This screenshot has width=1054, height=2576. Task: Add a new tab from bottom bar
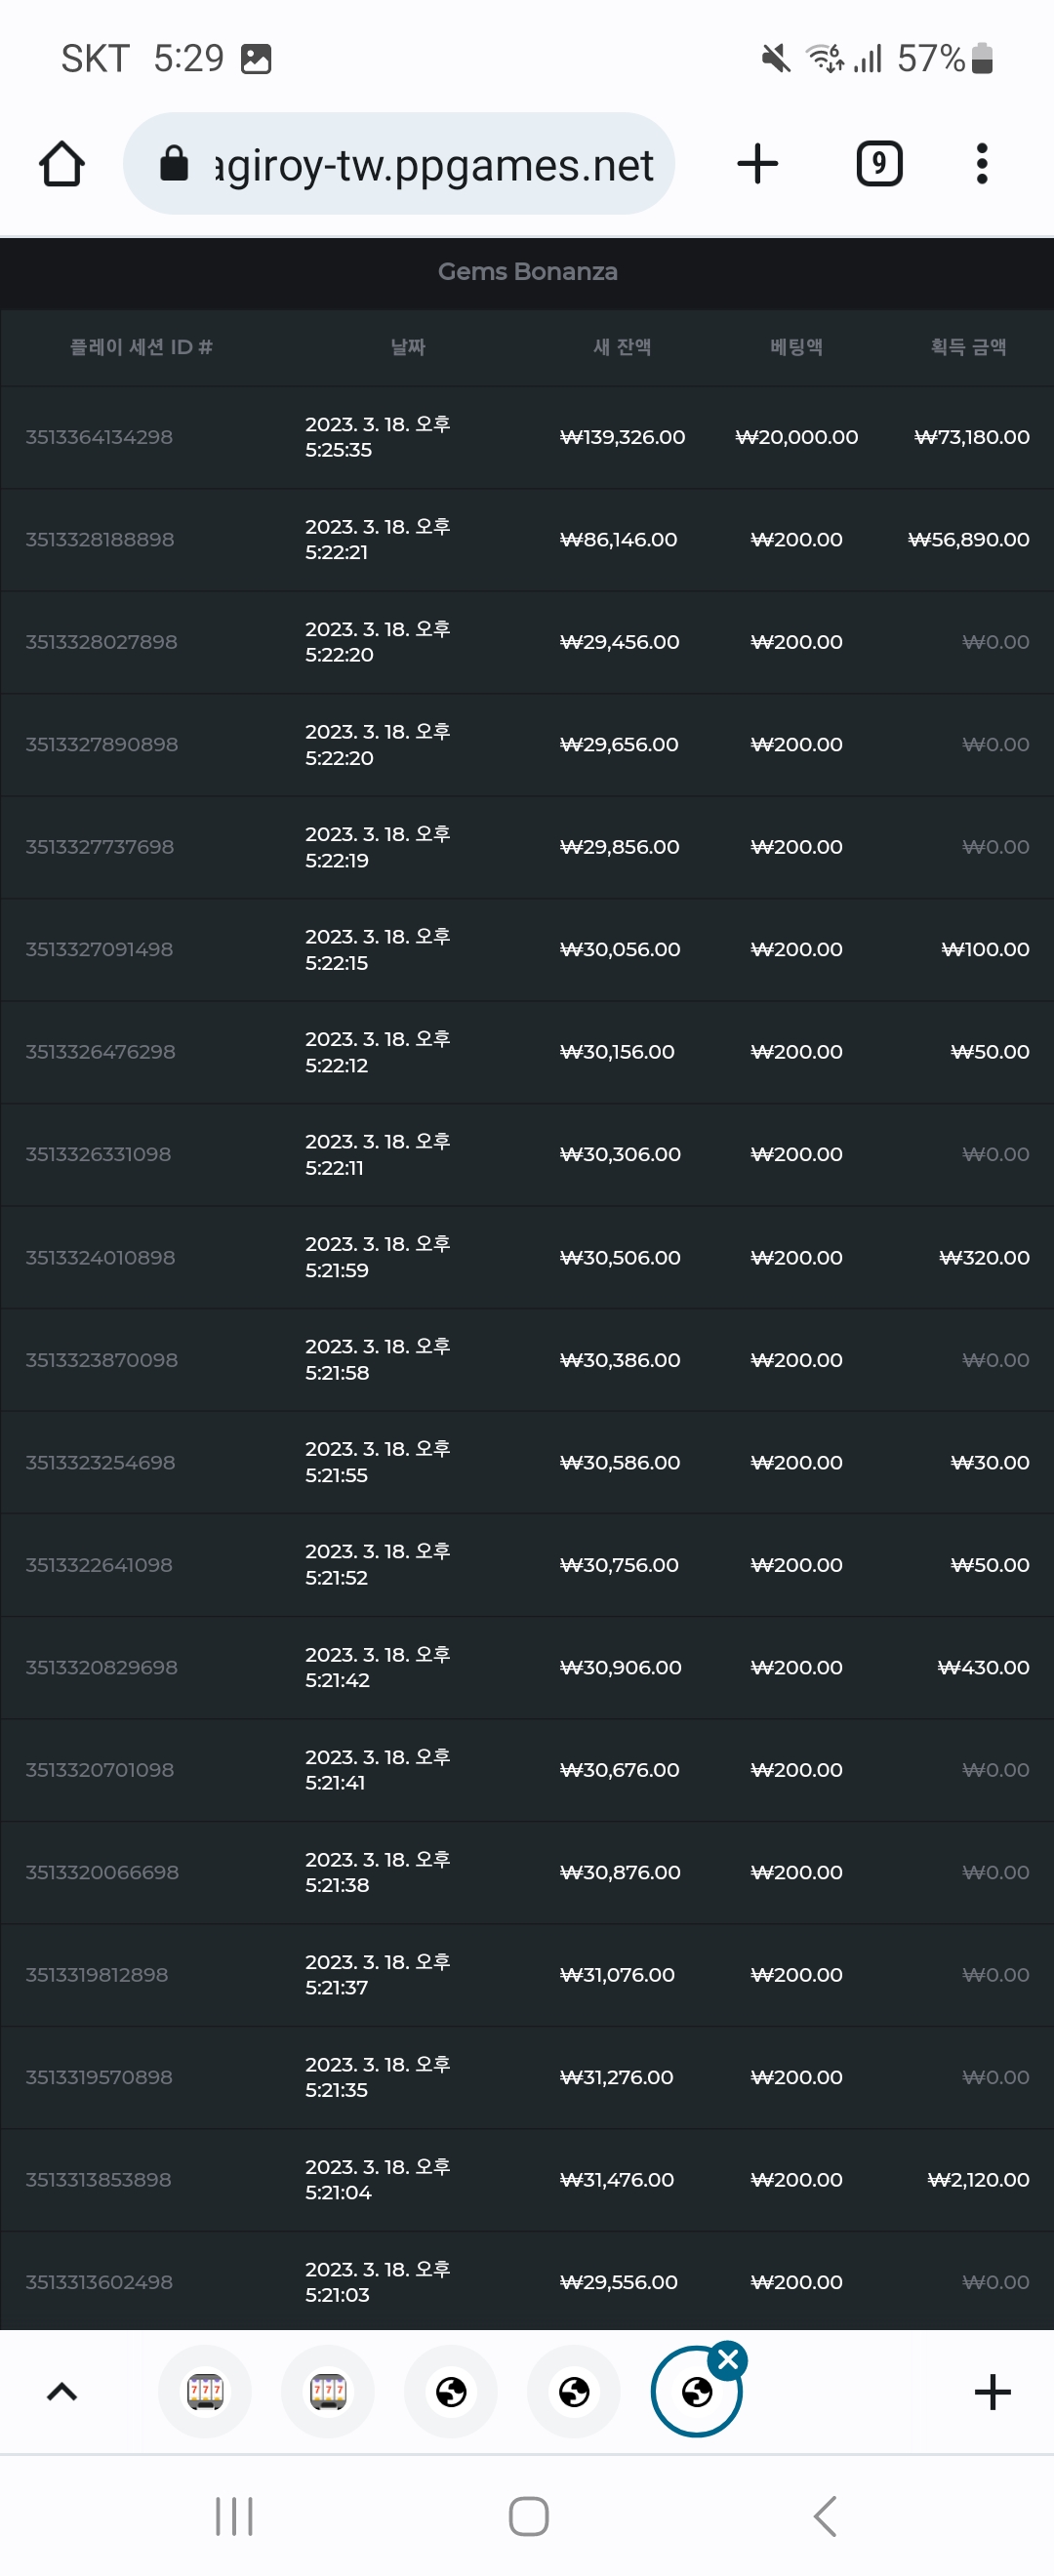click(992, 2392)
